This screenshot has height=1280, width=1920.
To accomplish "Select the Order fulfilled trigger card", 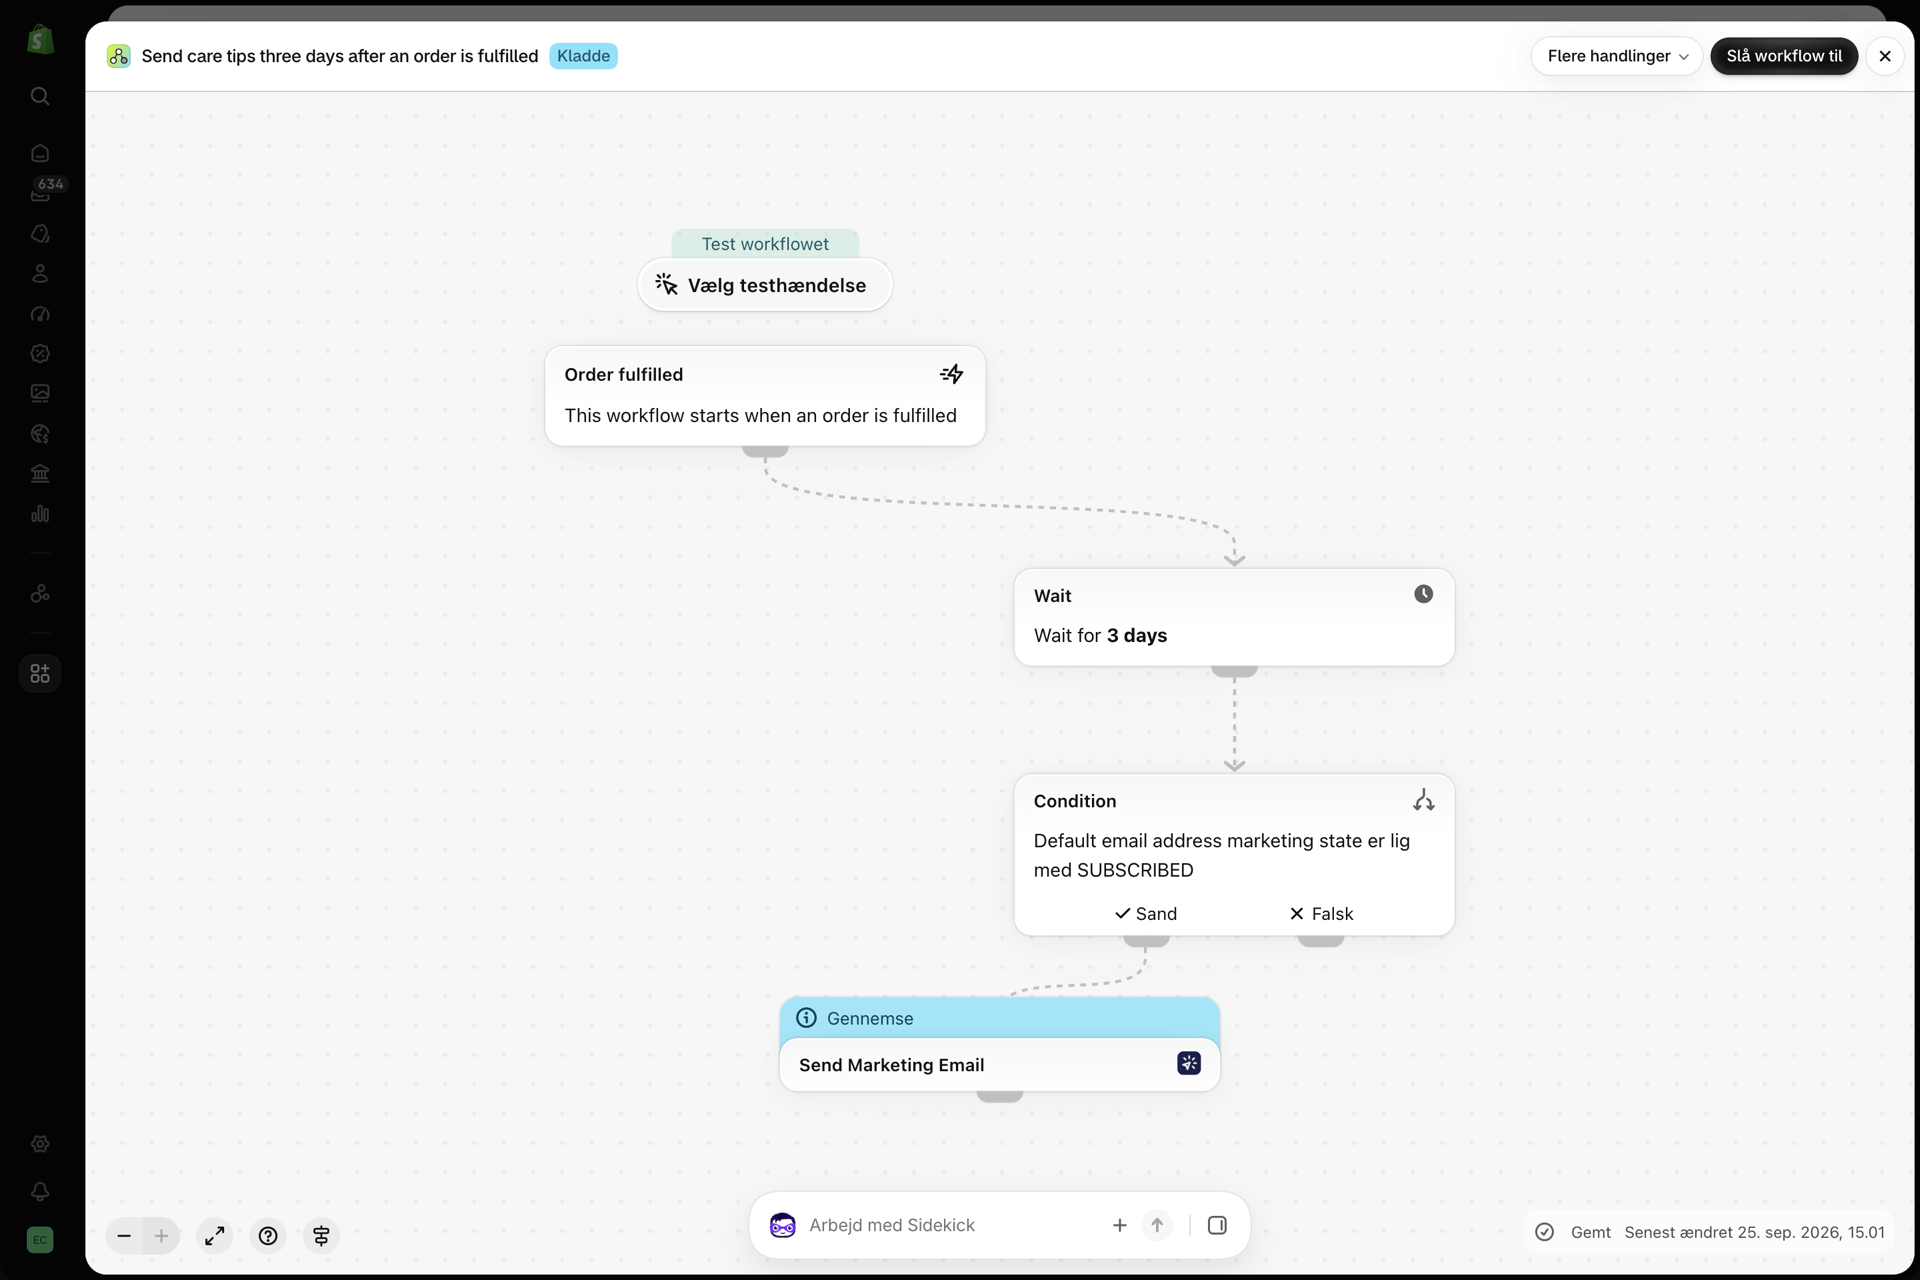I will pyautogui.click(x=765, y=396).
